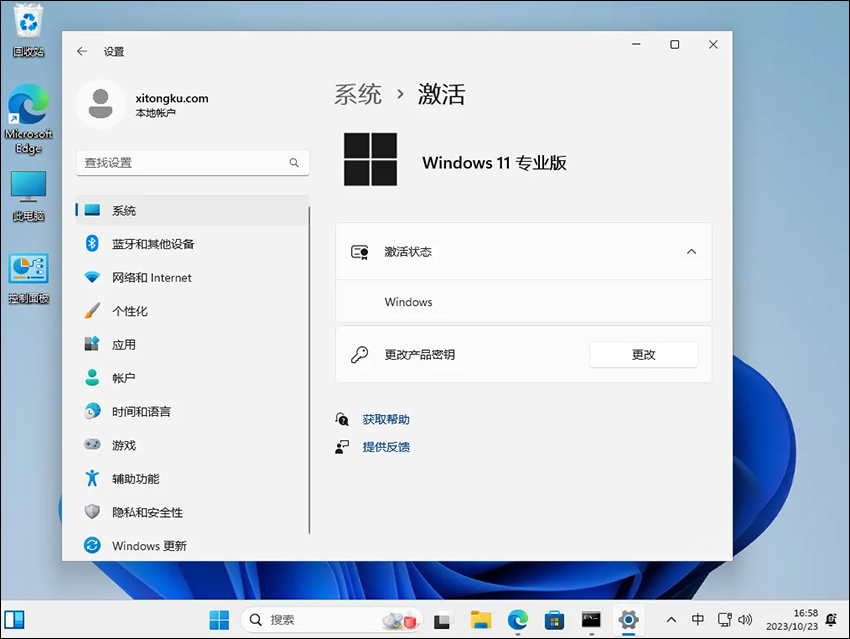Open Time and language settings
Viewport: 850px width, 639px height.
coord(141,411)
